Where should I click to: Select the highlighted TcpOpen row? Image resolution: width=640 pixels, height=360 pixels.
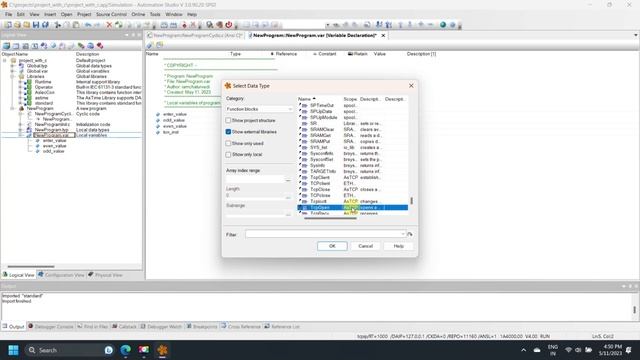353,208
